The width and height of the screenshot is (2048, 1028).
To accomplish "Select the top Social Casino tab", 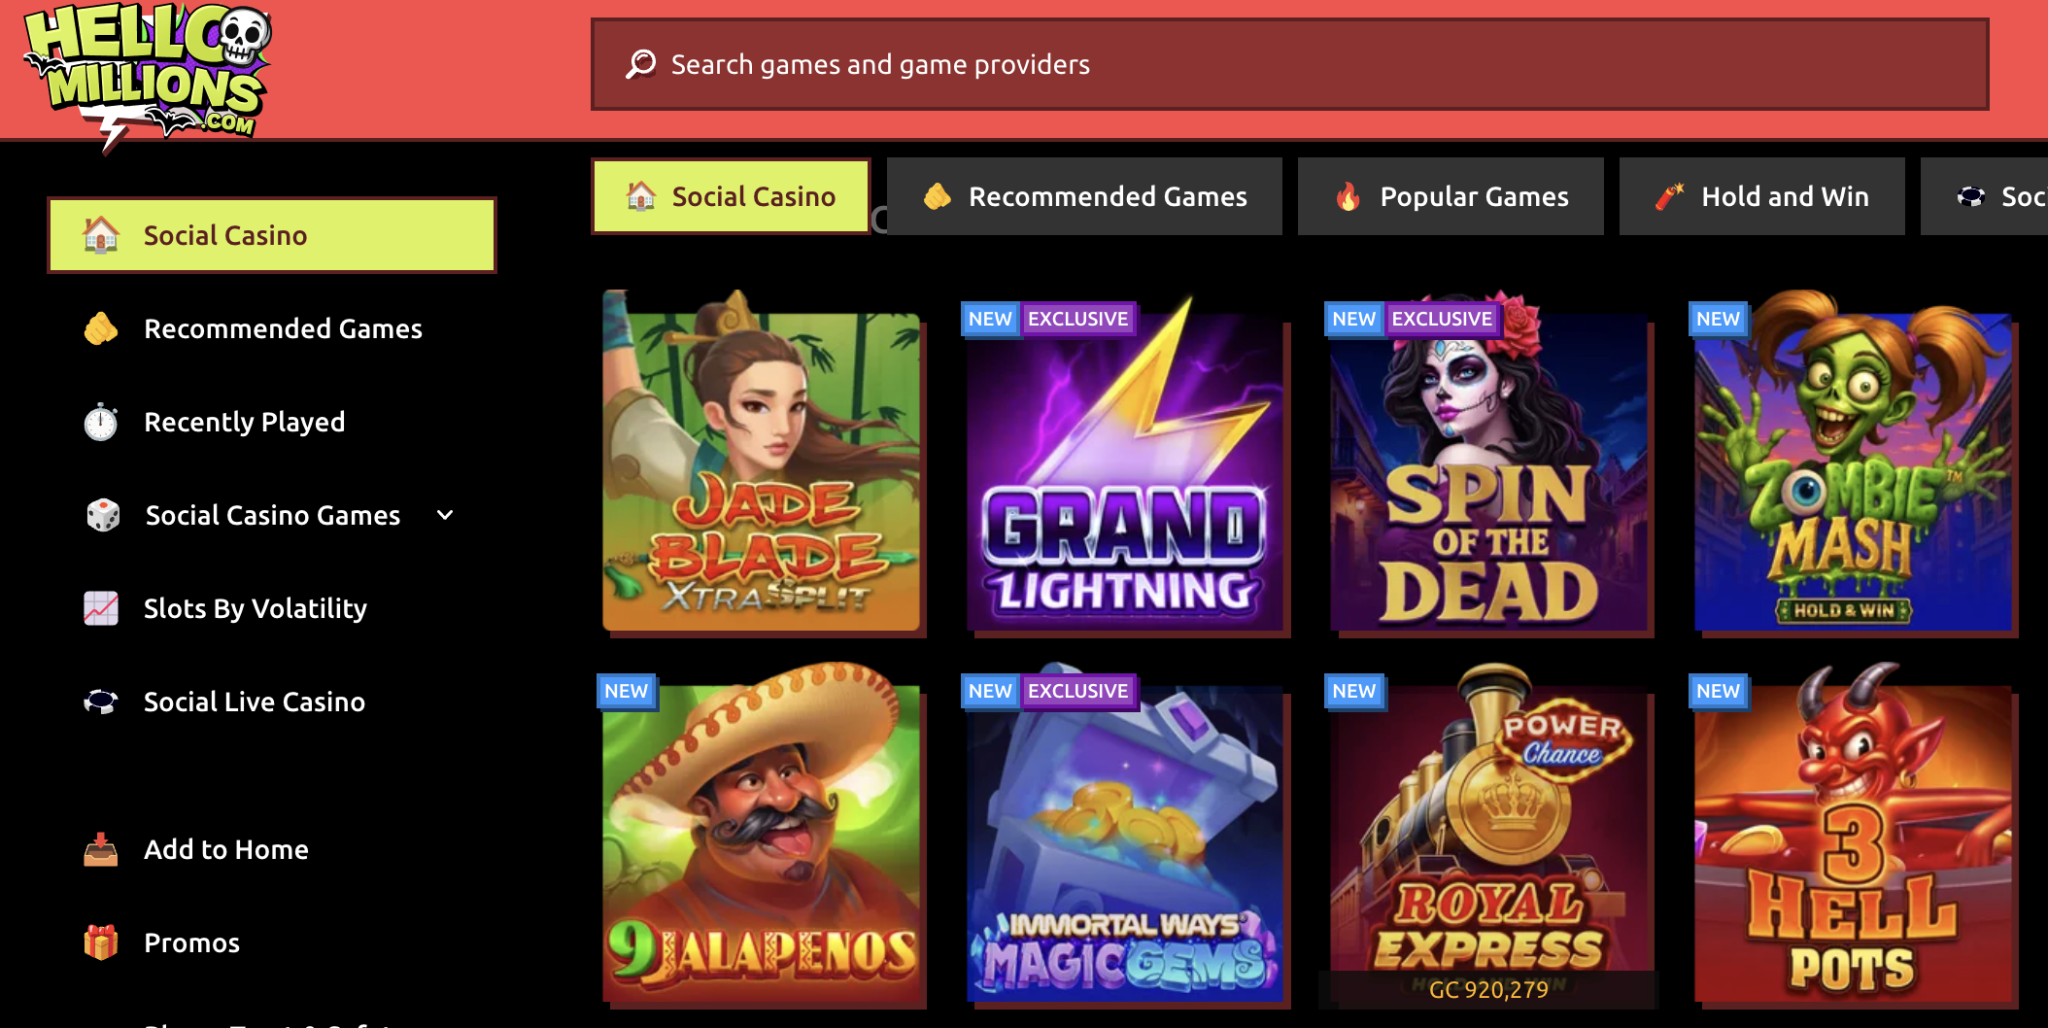I will pos(731,196).
